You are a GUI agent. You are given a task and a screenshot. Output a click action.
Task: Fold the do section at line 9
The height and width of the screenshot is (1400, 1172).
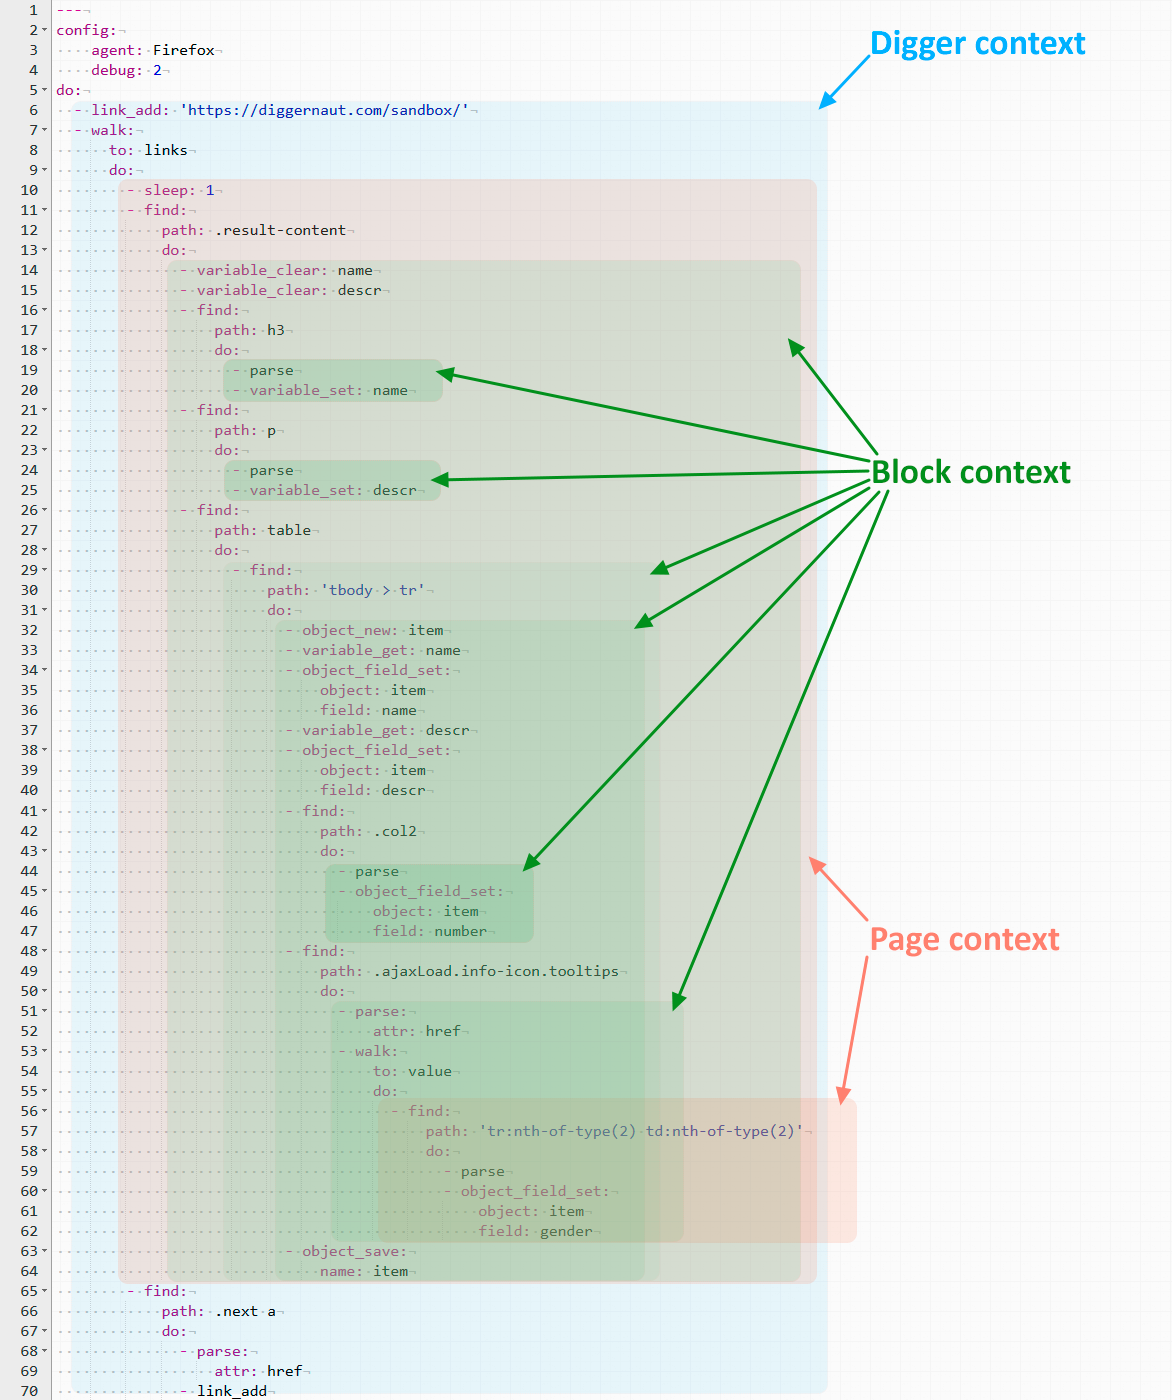[45, 170]
